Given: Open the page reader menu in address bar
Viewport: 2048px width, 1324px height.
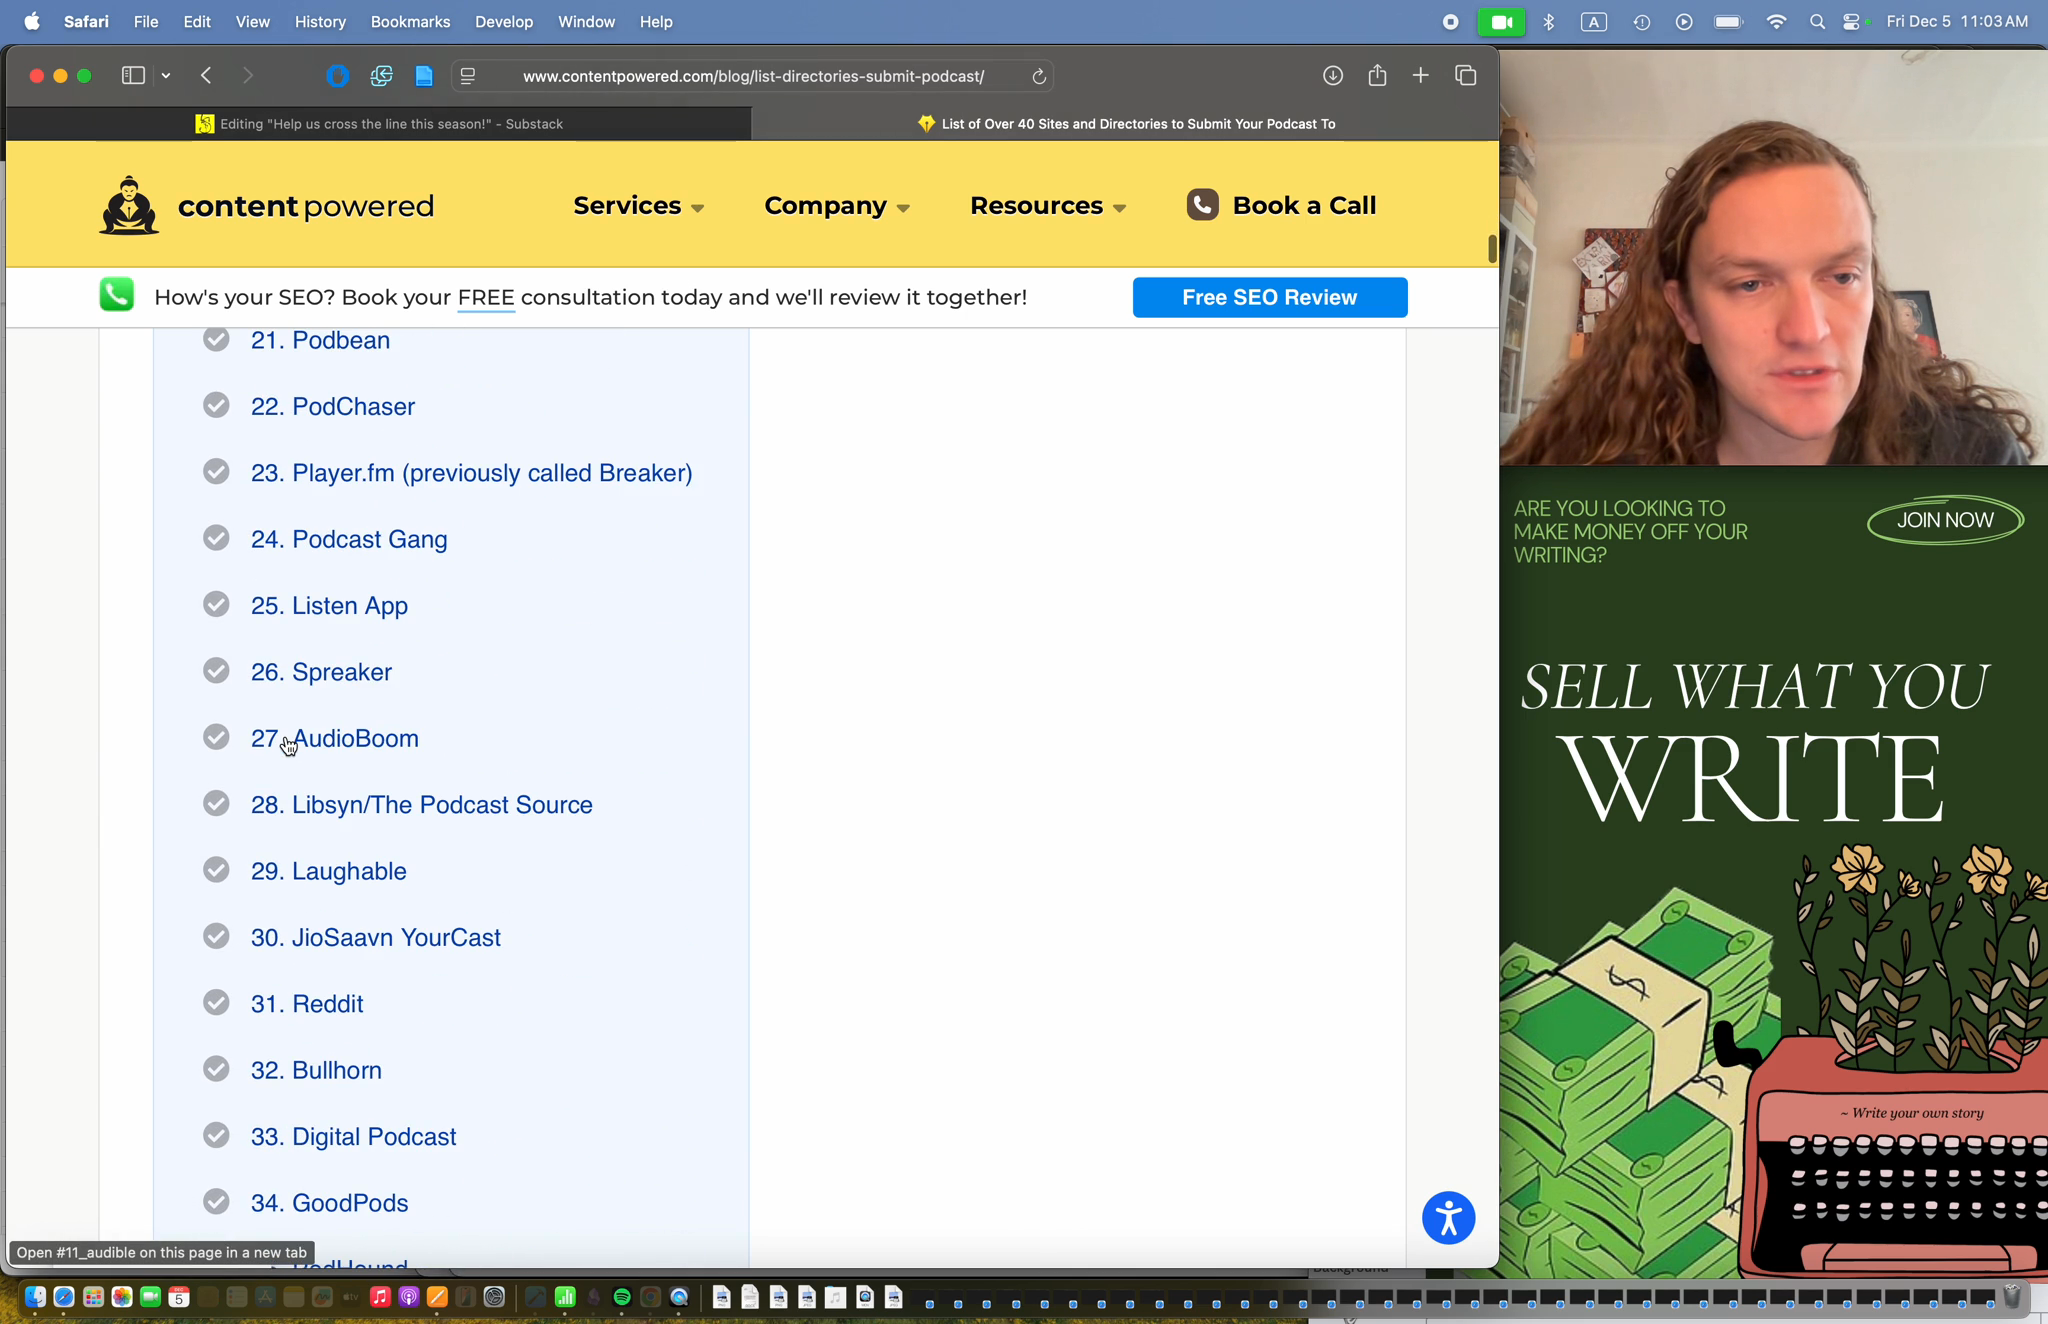Looking at the screenshot, I should click(x=468, y=76).
